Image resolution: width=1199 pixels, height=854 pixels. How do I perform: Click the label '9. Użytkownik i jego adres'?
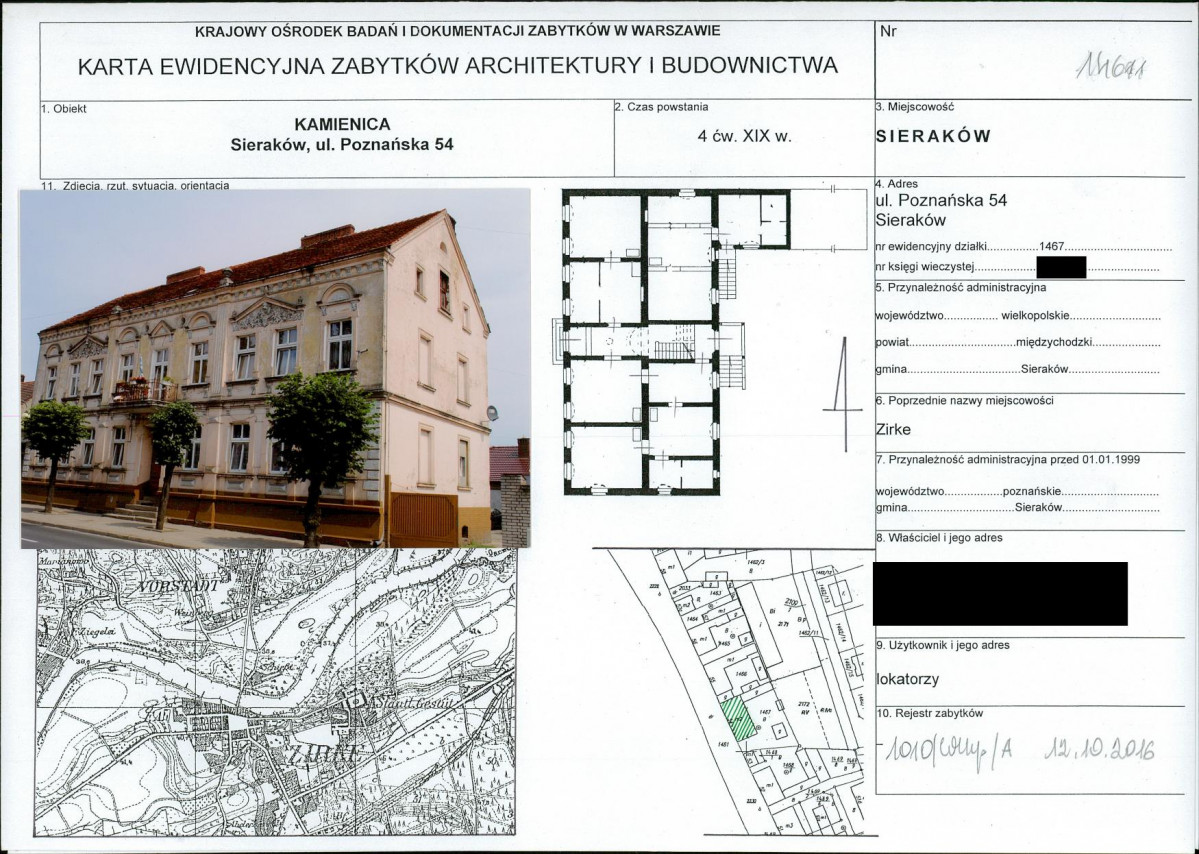click(942, 645)
